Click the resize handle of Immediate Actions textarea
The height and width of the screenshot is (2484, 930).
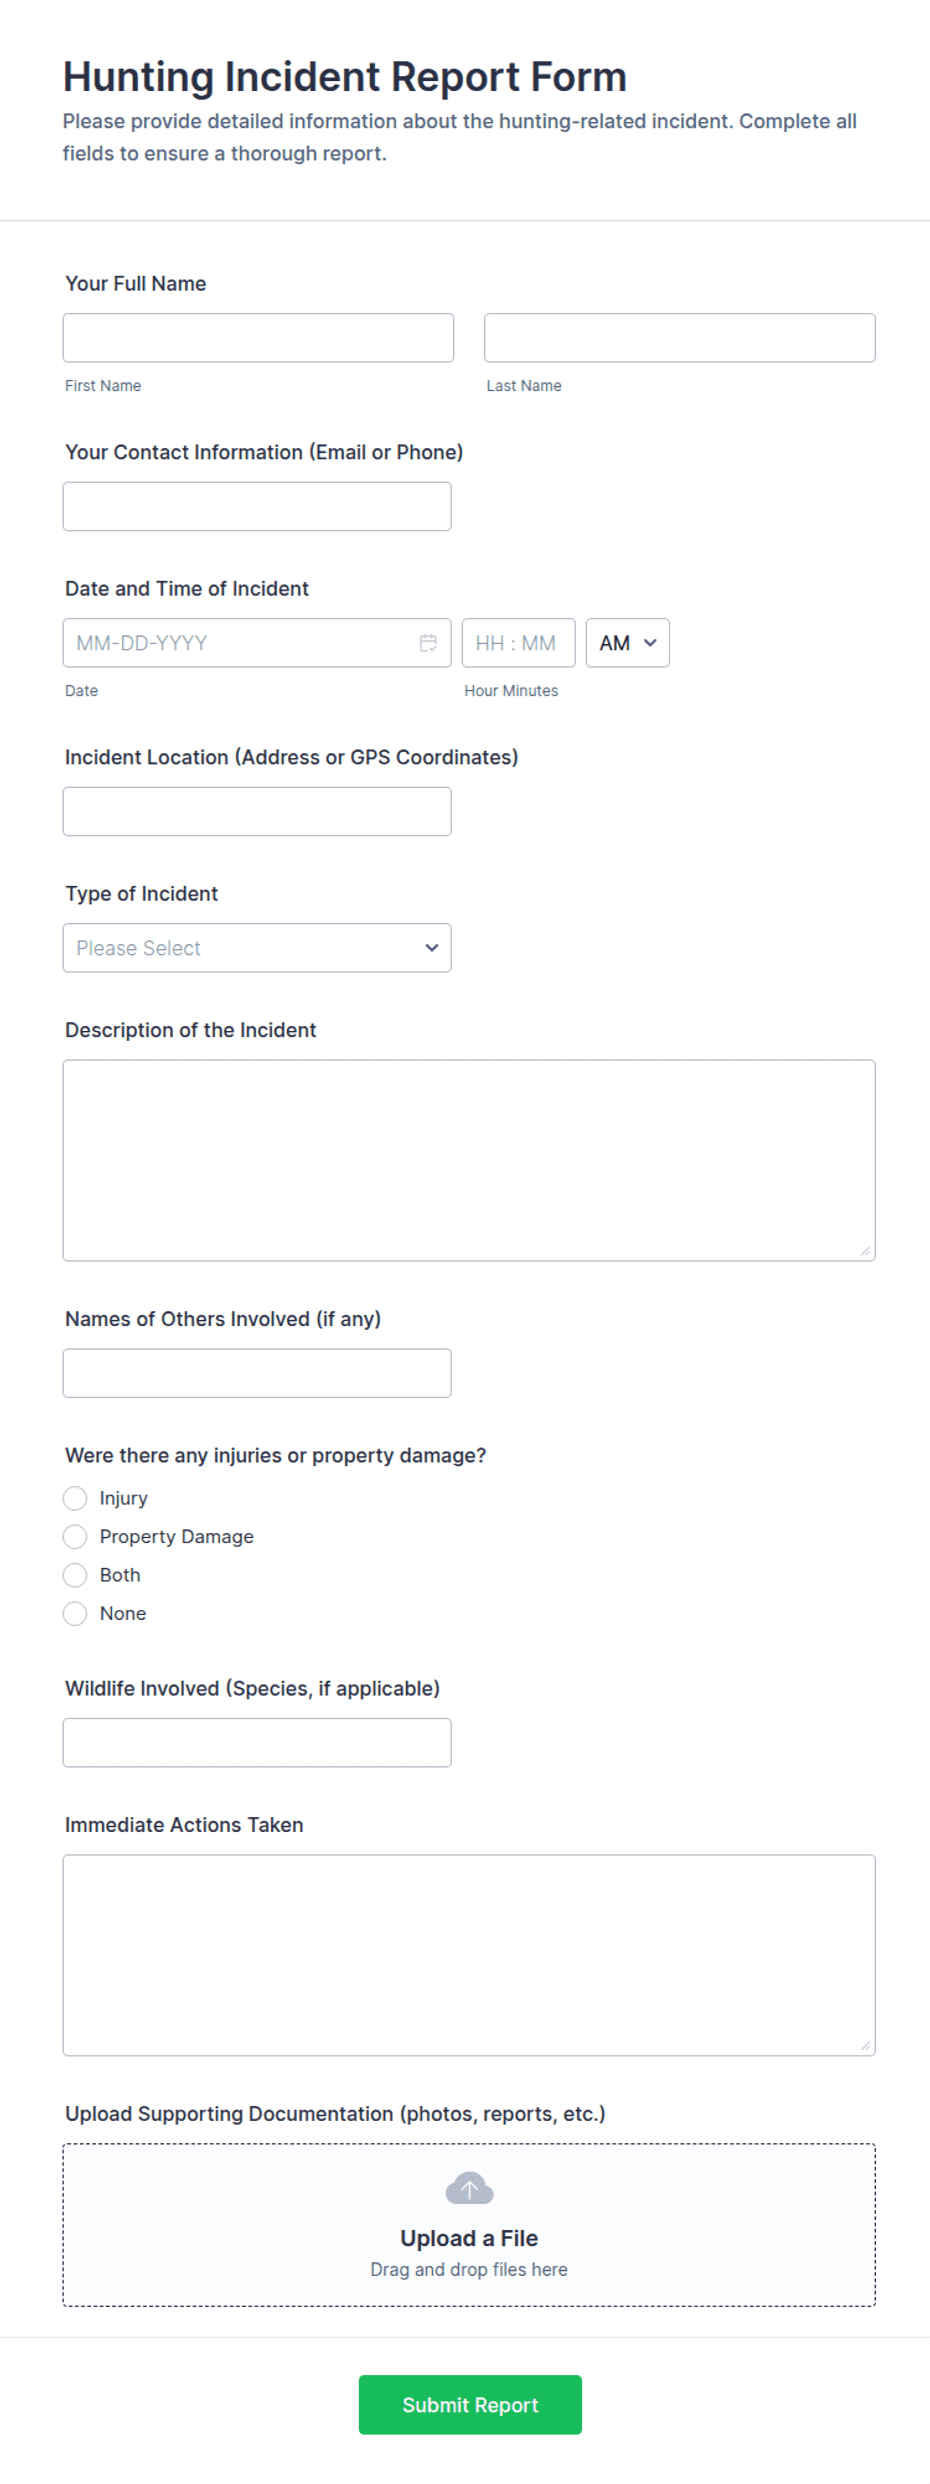tap(866, 2047)
